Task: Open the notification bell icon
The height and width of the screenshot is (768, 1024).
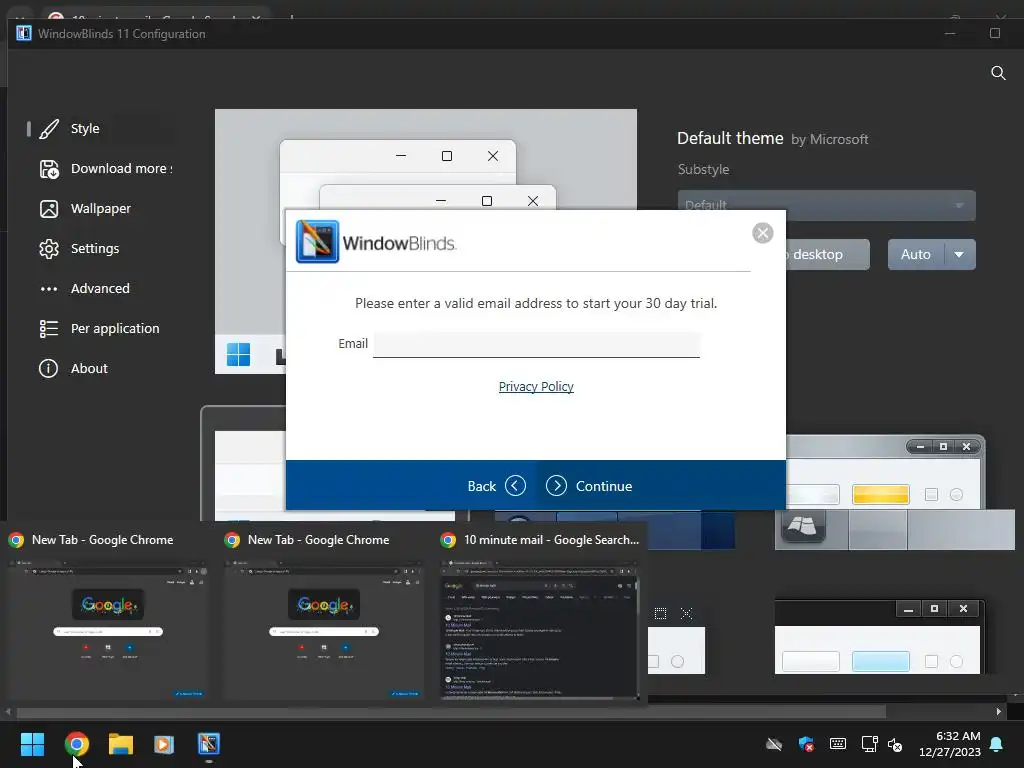Action: coord(997,744)
